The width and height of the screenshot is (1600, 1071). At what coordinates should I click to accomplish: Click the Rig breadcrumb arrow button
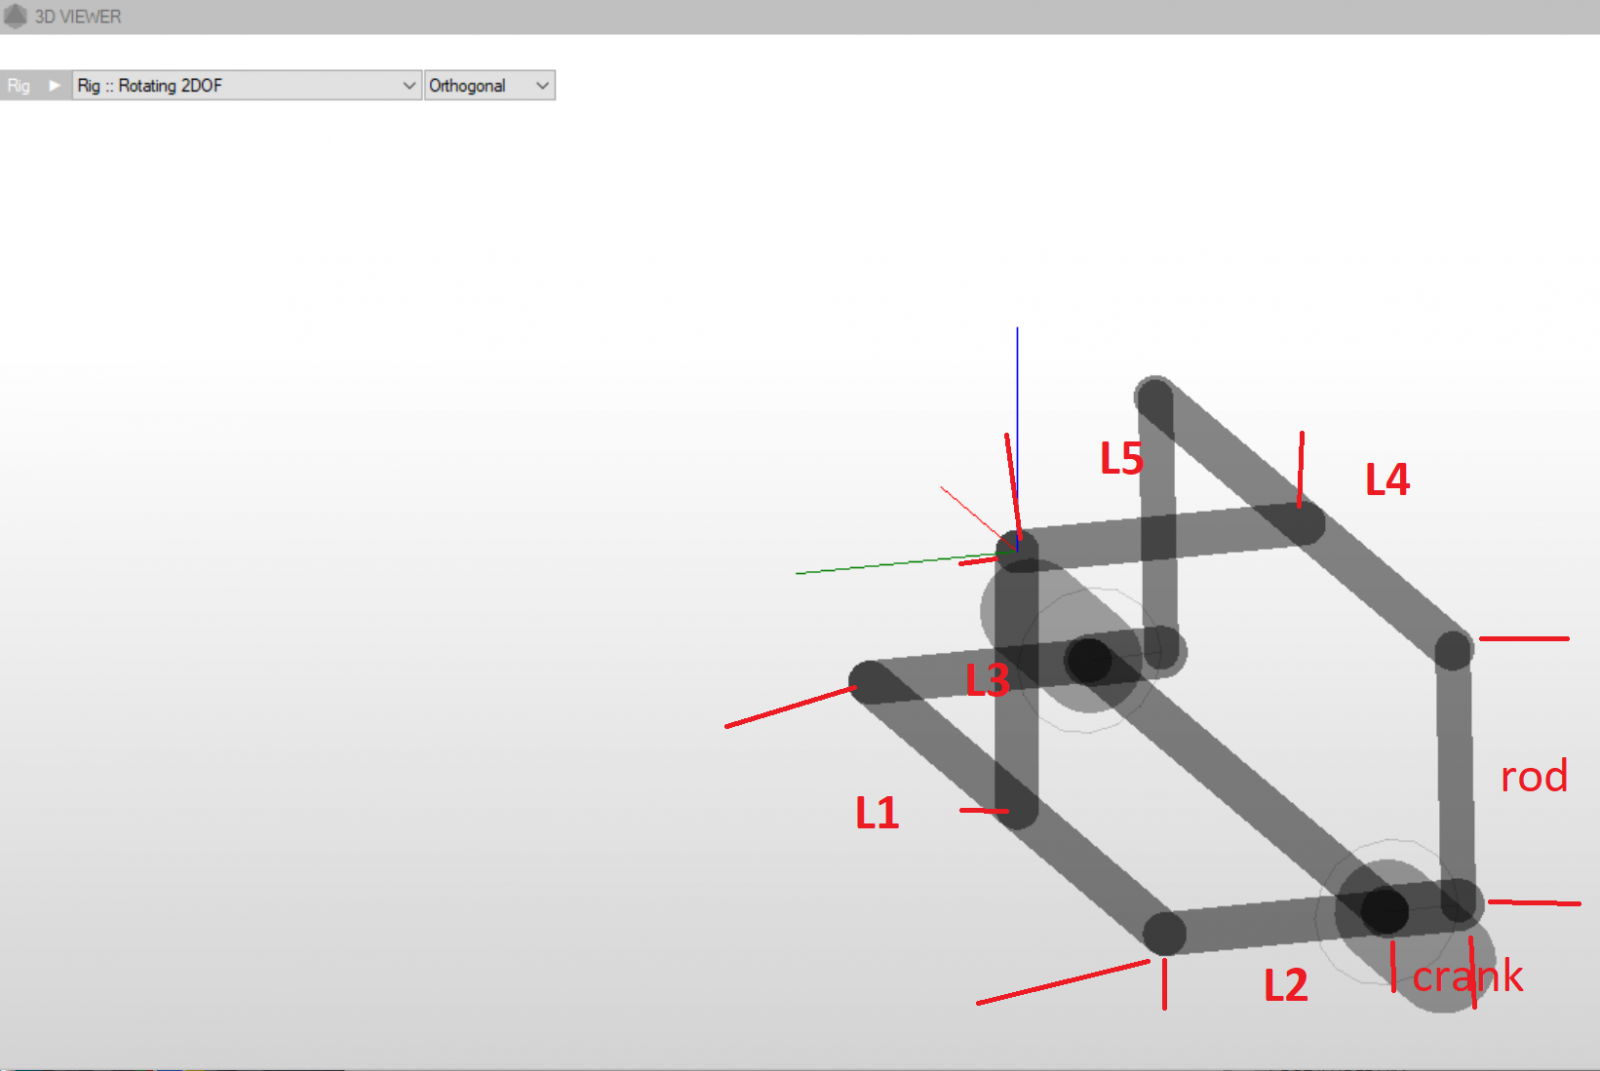[55, 86]
